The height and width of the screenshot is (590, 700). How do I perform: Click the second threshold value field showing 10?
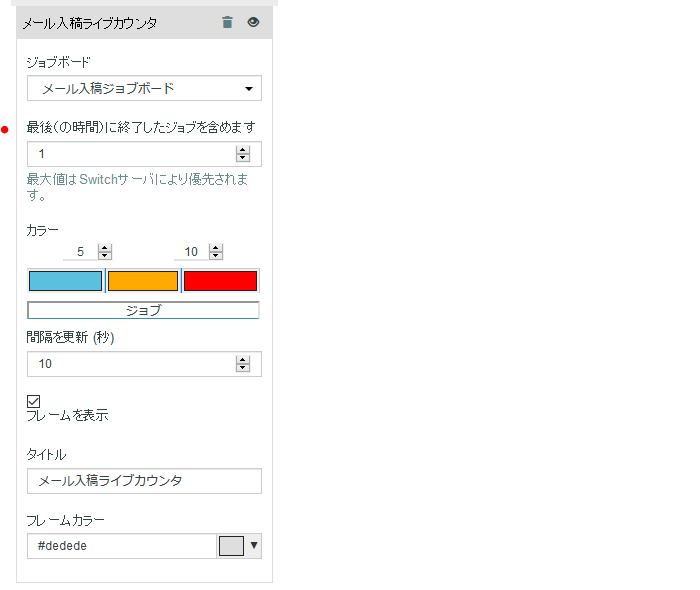tap(191, 252)
